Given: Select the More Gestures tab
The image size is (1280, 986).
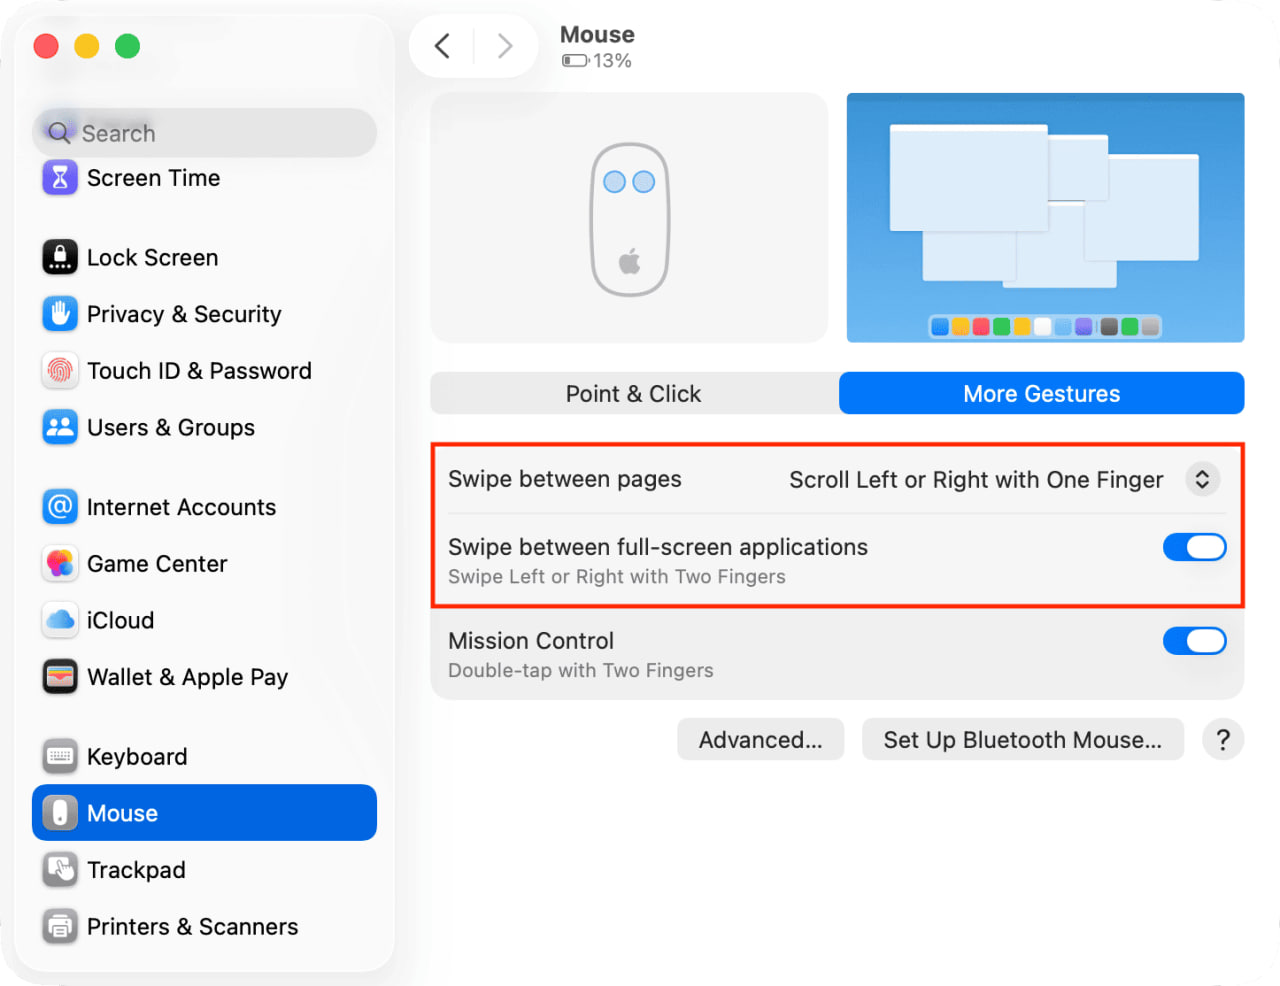Looking at the screenshot, I should (x=1041, y=394).
